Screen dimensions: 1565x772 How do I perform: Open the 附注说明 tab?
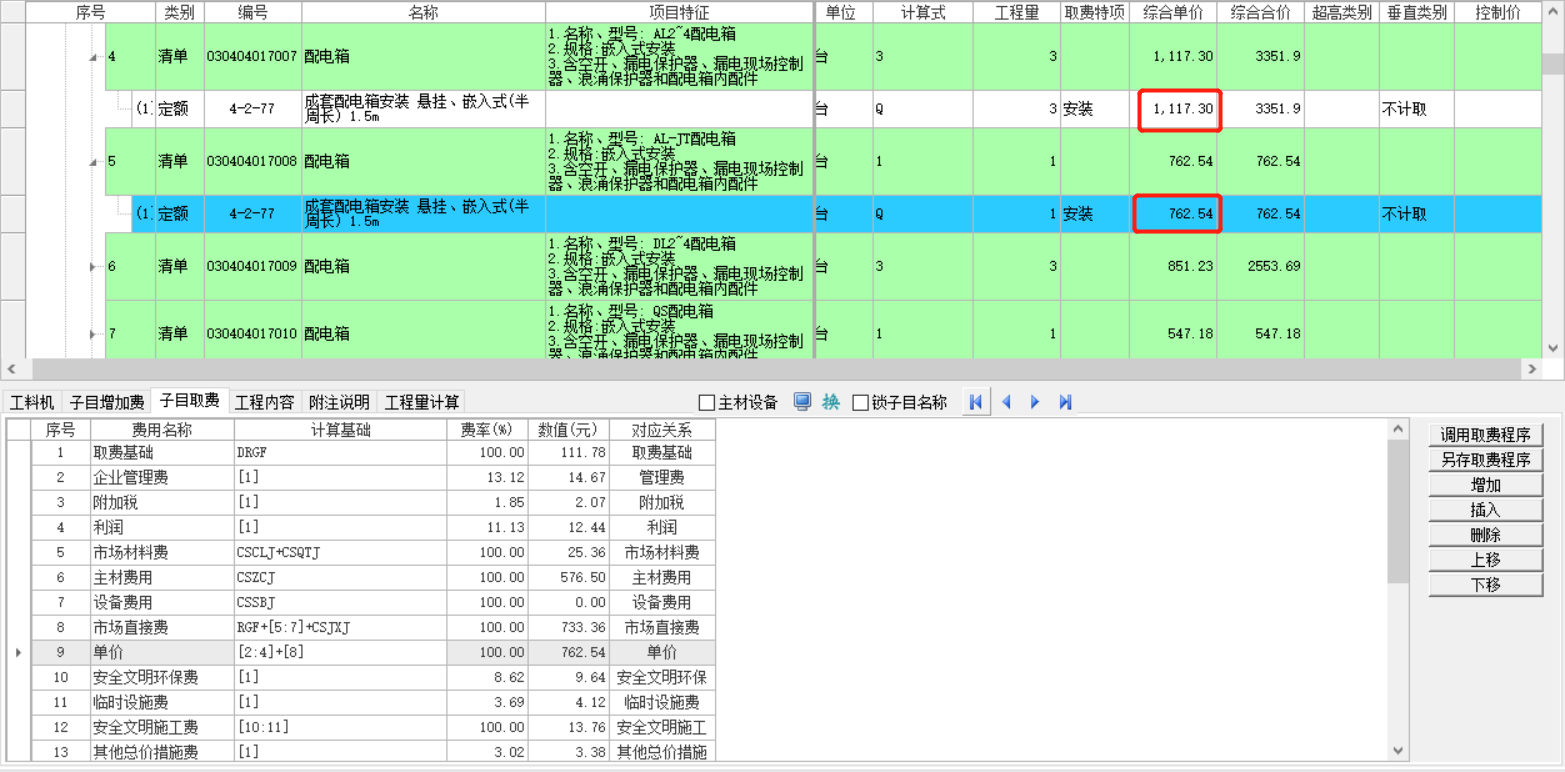339,402
